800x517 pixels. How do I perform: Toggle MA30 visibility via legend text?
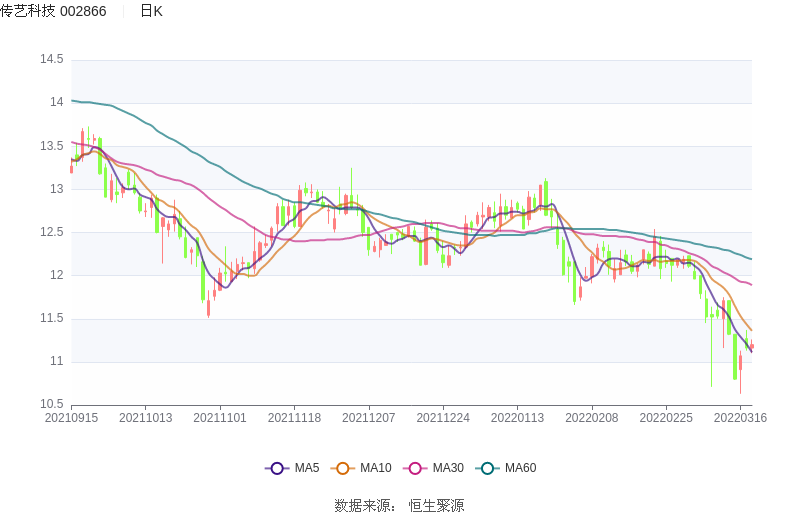click(448, 468)
